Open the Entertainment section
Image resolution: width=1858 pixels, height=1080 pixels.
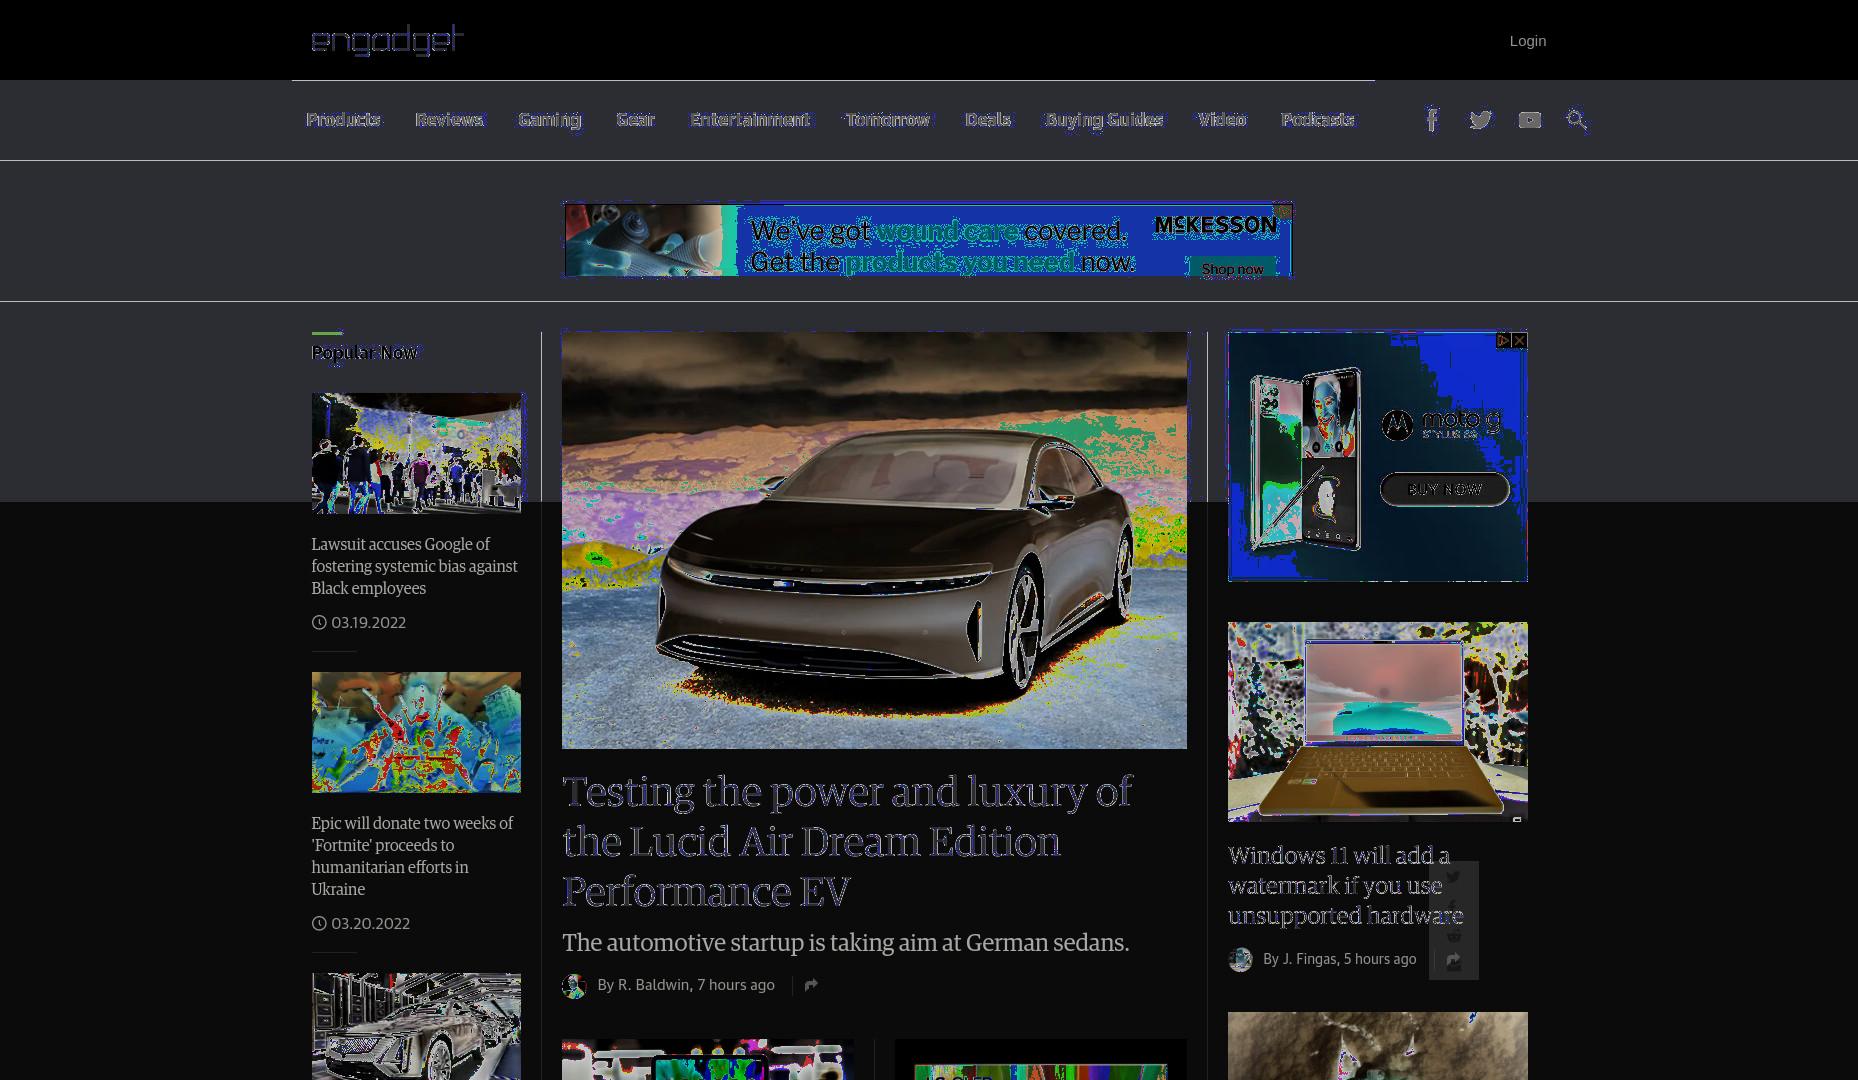click(750, 120)
